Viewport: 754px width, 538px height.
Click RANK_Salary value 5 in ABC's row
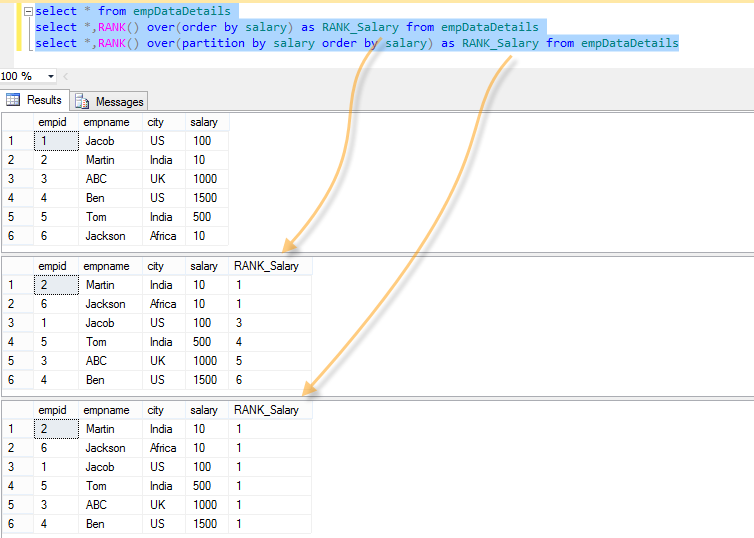(x=270, y=361)
